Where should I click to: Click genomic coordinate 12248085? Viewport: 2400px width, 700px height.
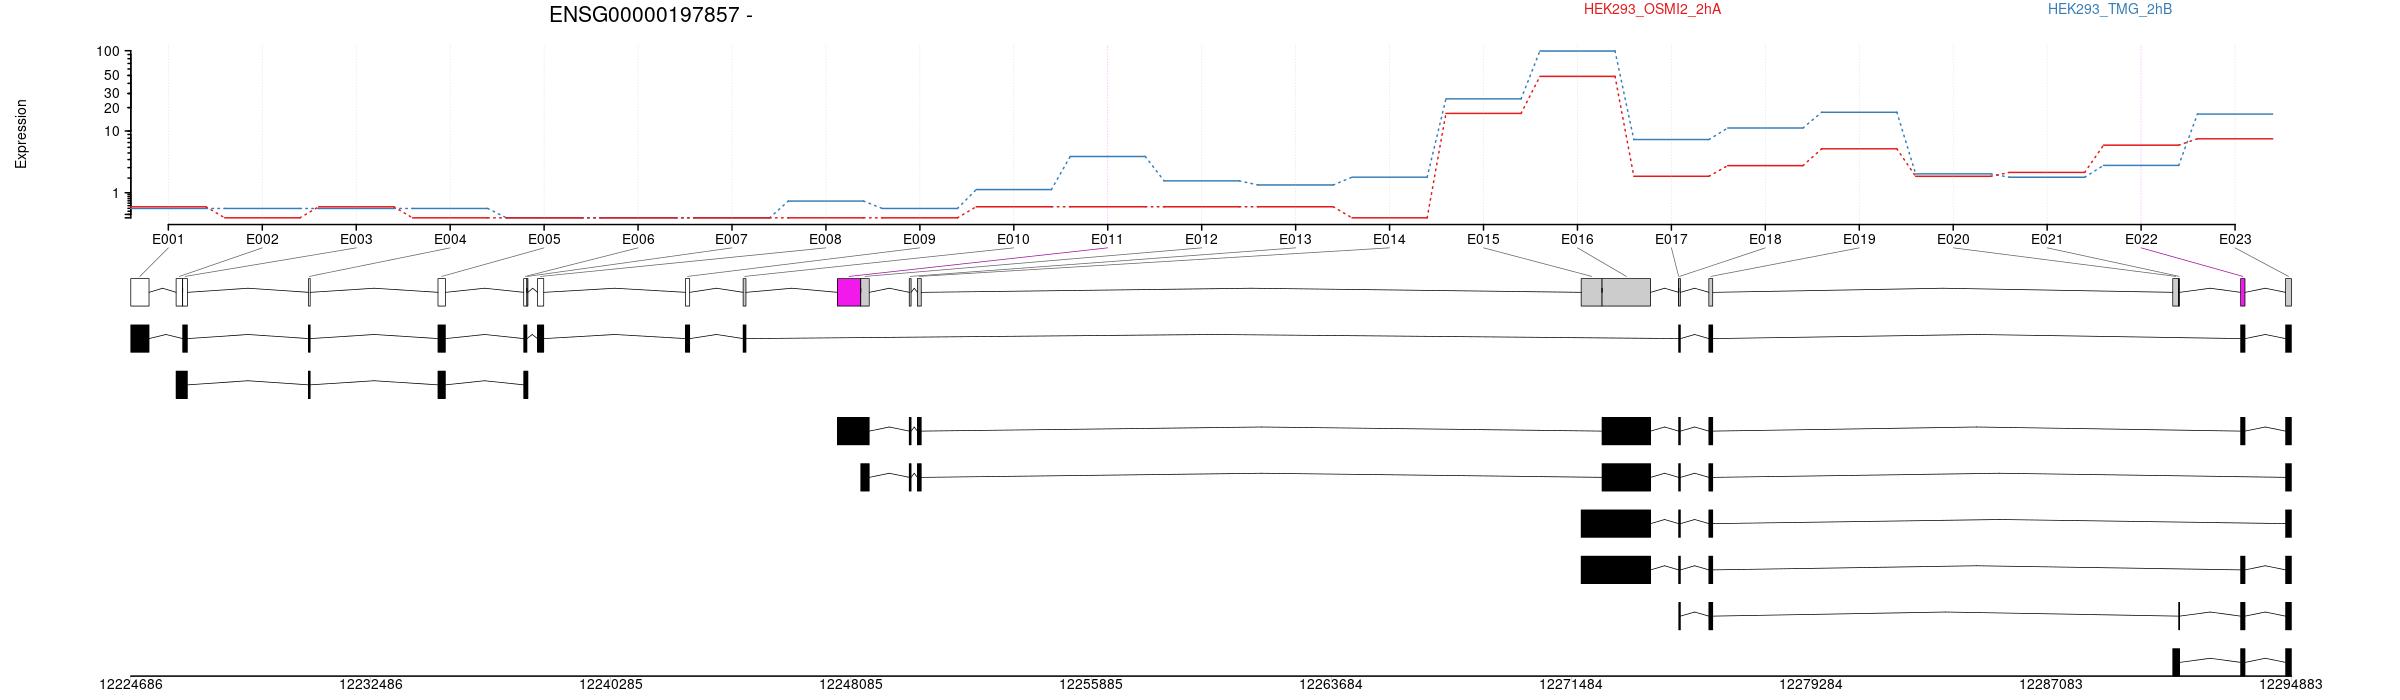click(851, 685)
